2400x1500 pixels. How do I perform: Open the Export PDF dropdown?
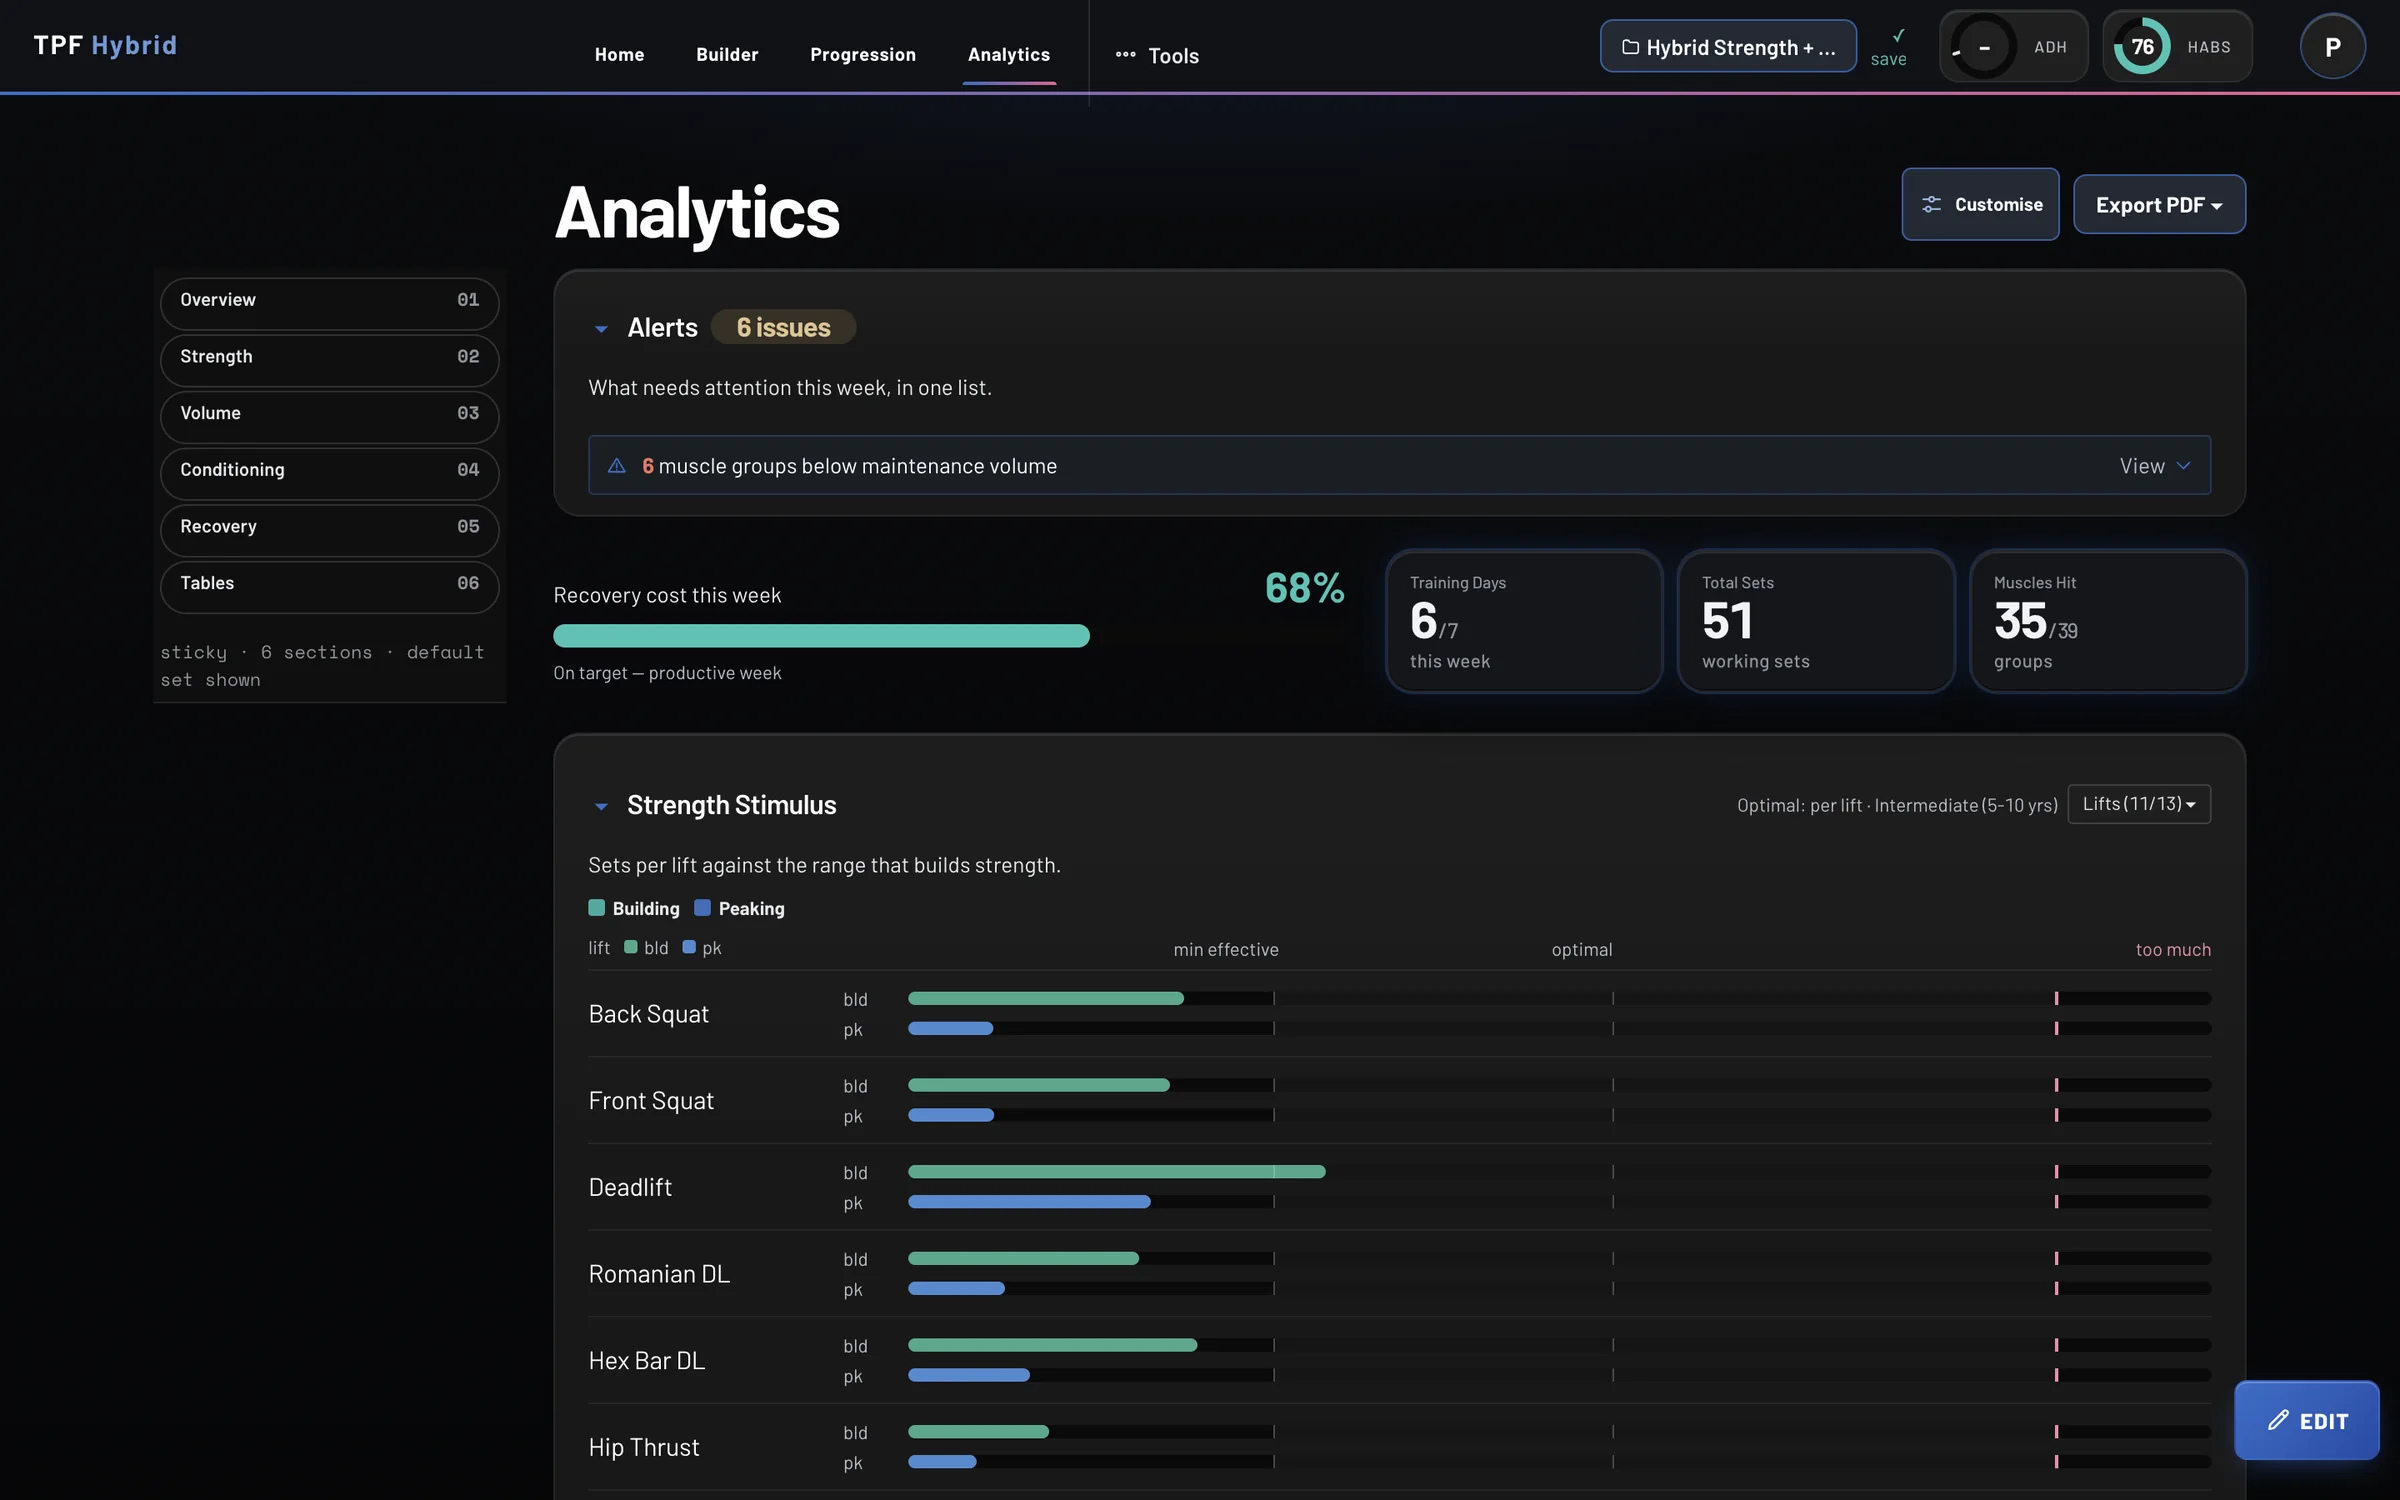(x=2159, y=204)
